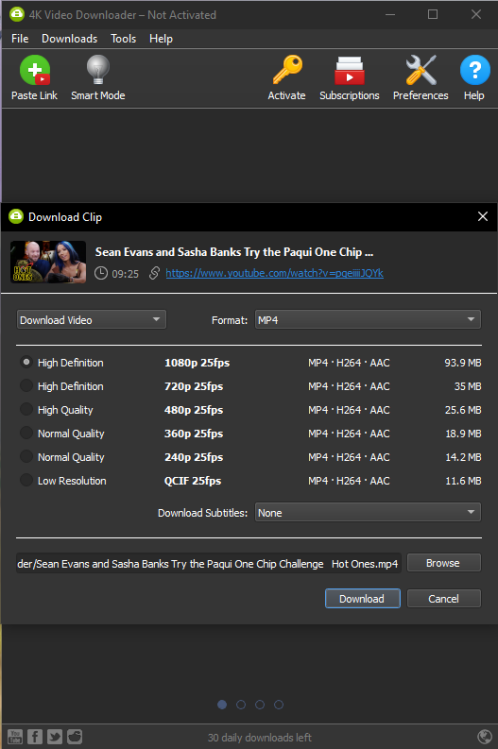
Task: Click the output file path field
Action: [208, 563]
